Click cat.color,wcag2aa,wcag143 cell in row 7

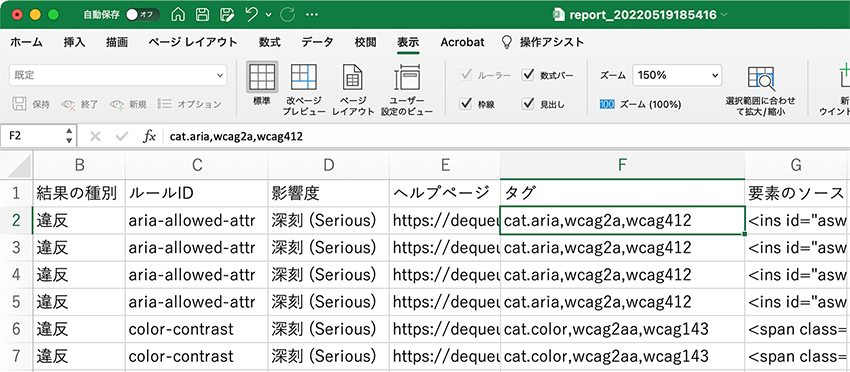[x=622, y=356]
